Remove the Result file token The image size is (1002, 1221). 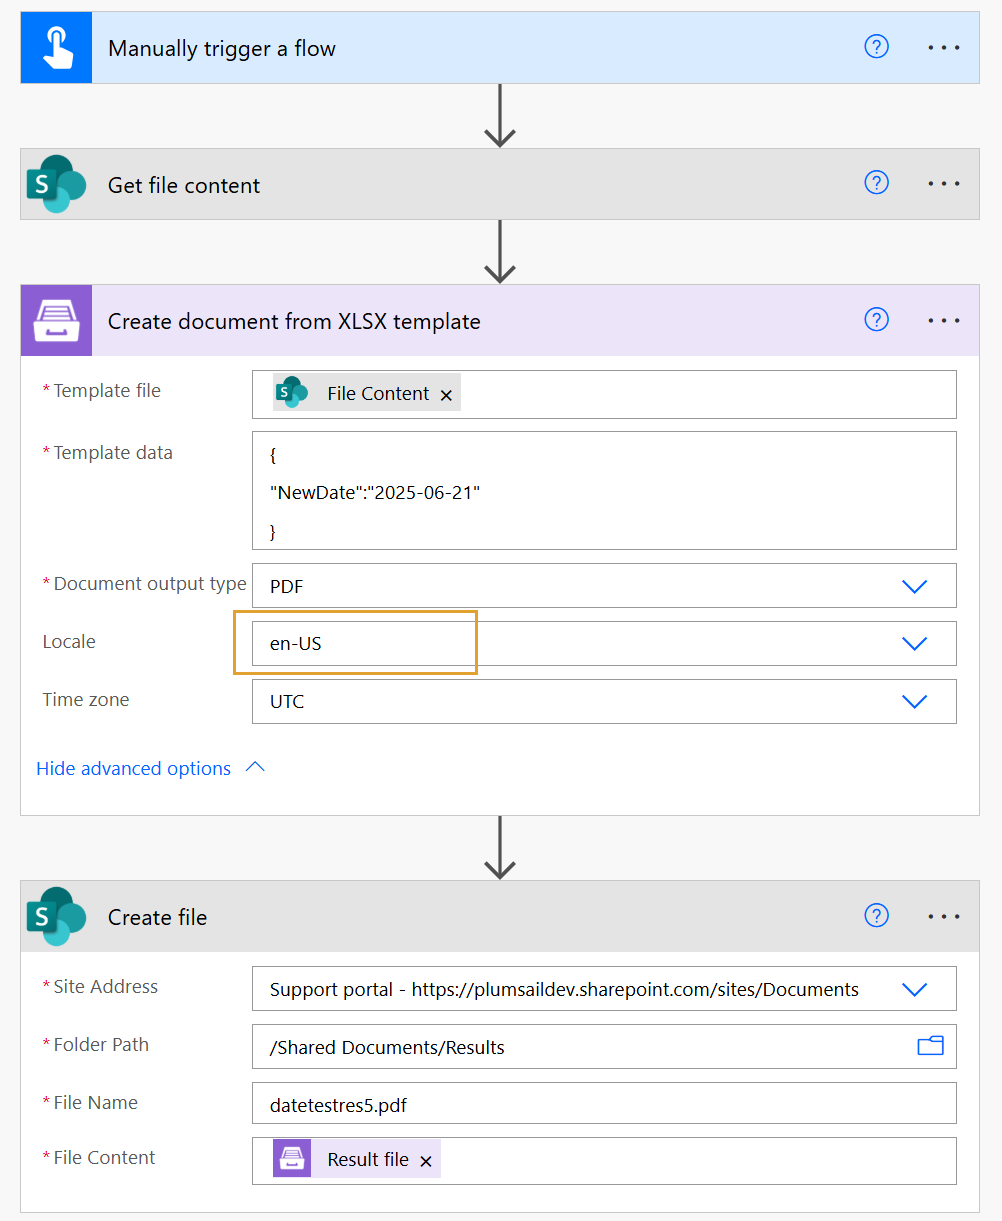pos(425,1161)
